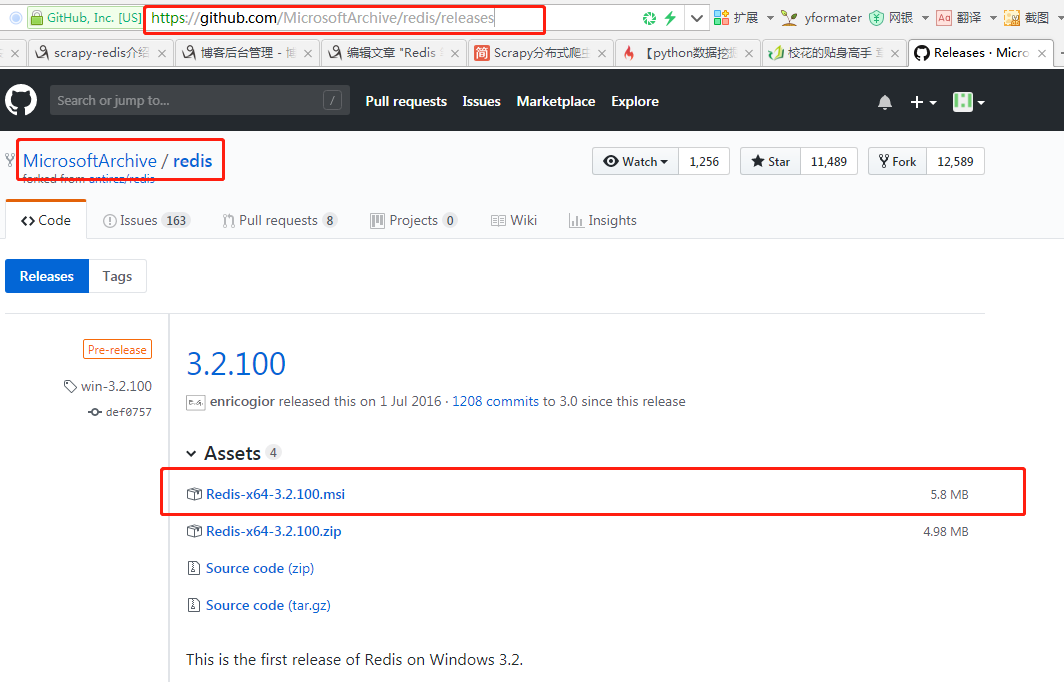Open the plus create-new dropdown
This screenshot has height=682, width=1064.
pos(923,102)
